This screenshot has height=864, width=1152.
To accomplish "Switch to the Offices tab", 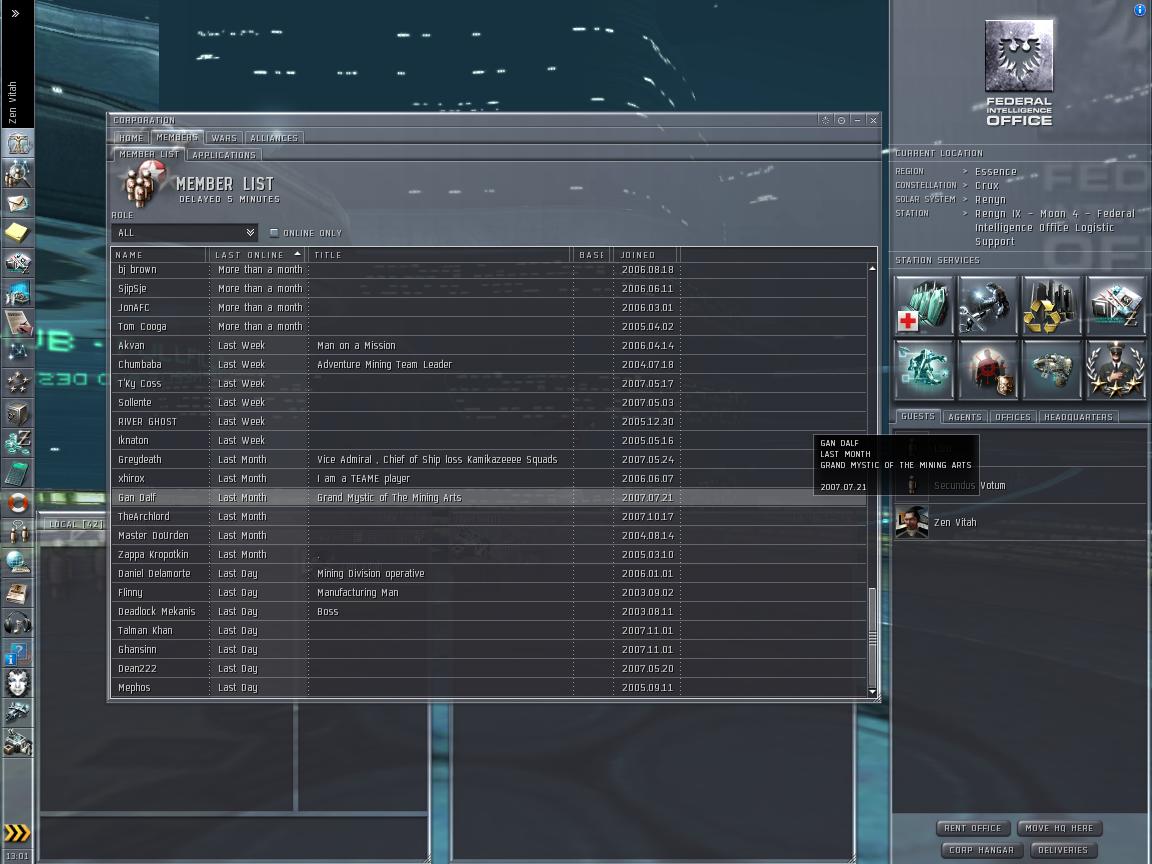I will (1012, 417).
